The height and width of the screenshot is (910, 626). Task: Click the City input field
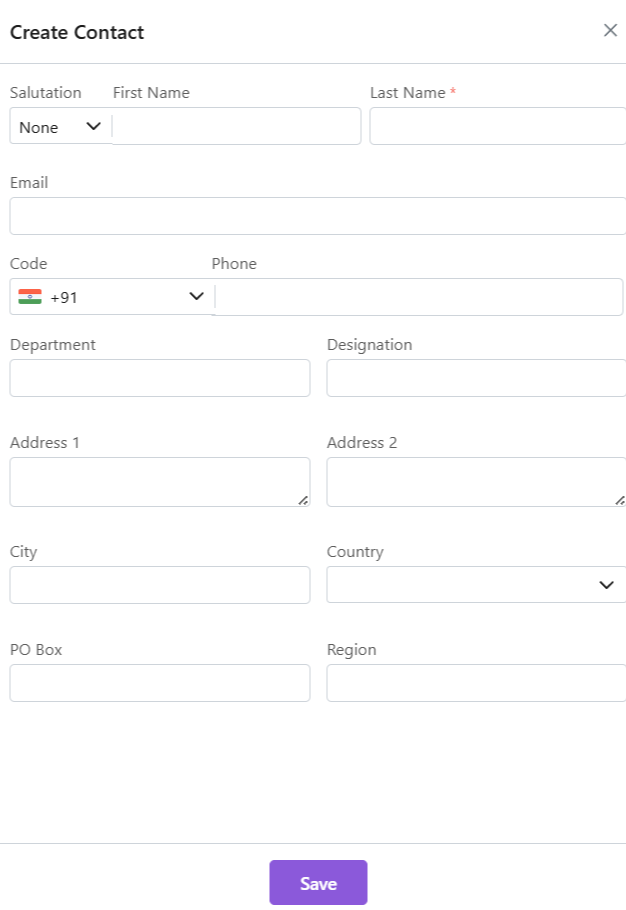[160, 585]
